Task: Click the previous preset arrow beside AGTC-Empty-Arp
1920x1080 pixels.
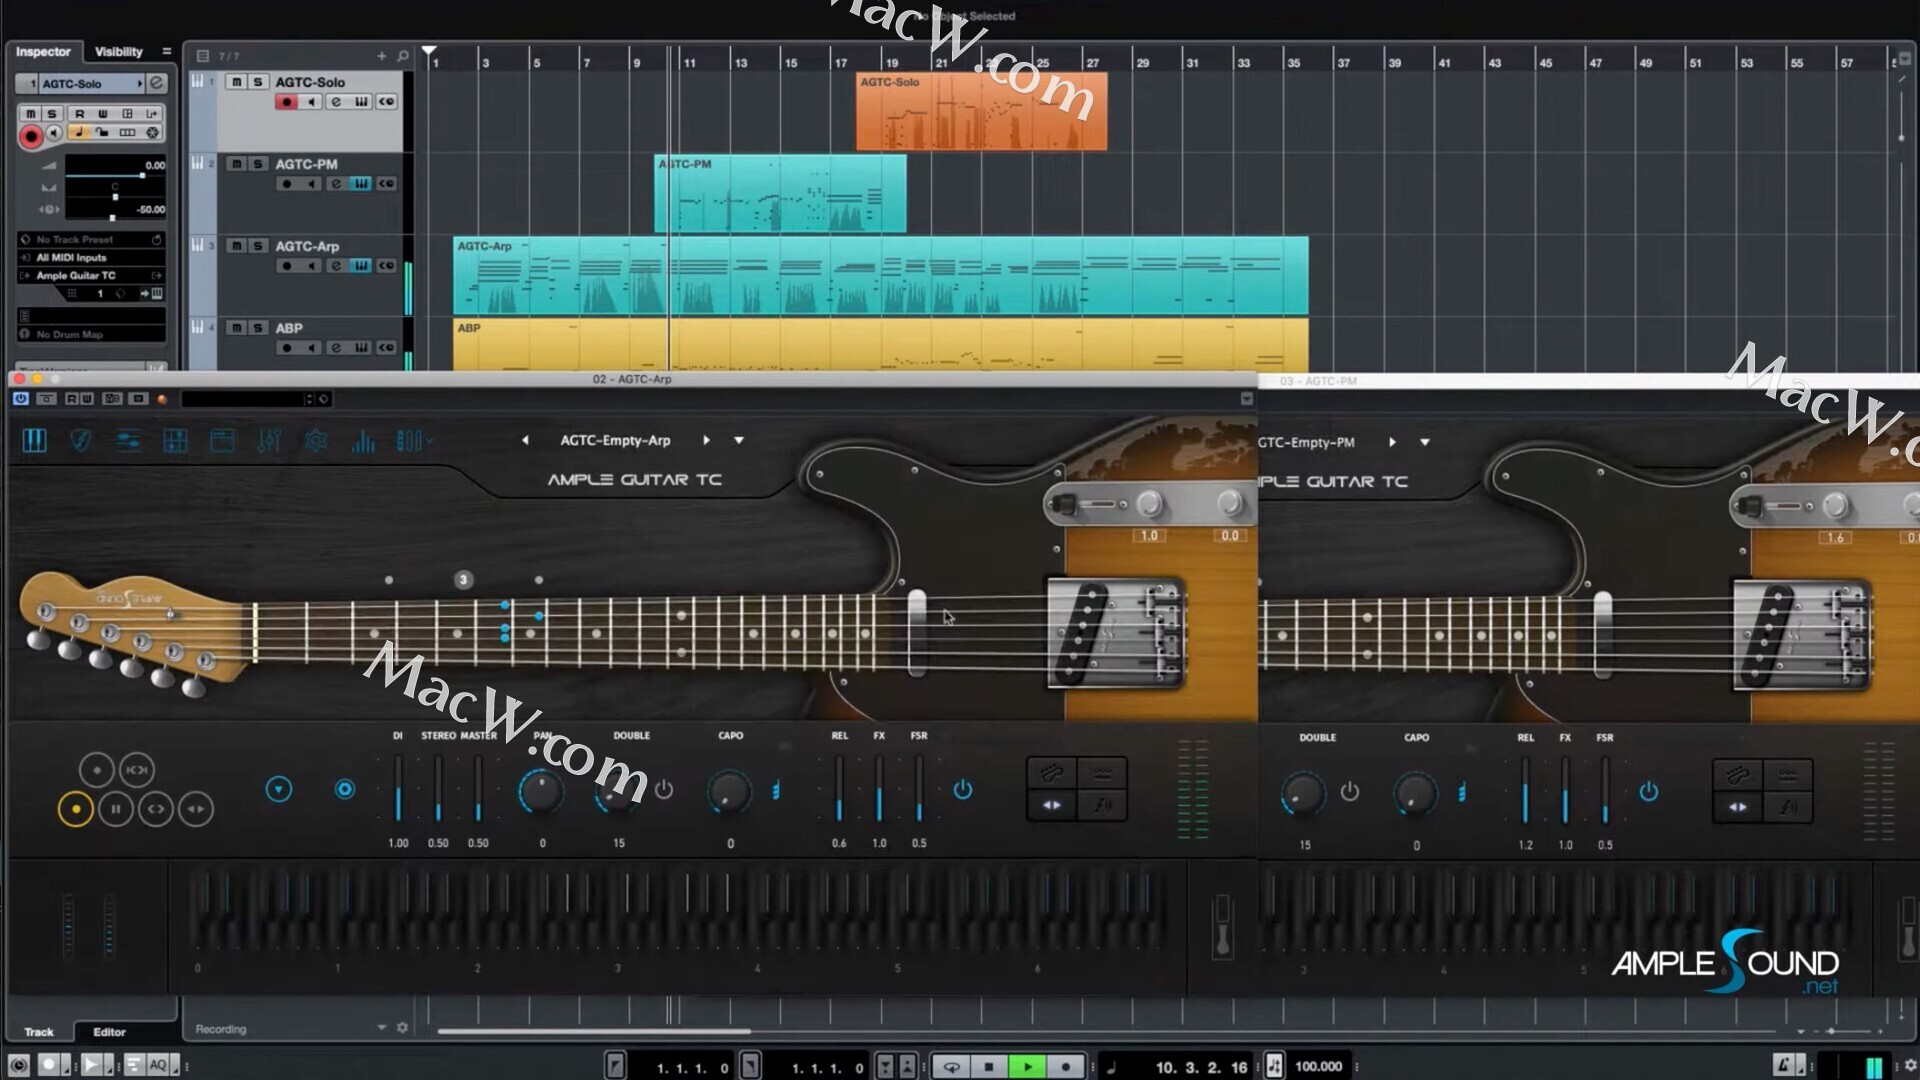Action: 525,440
